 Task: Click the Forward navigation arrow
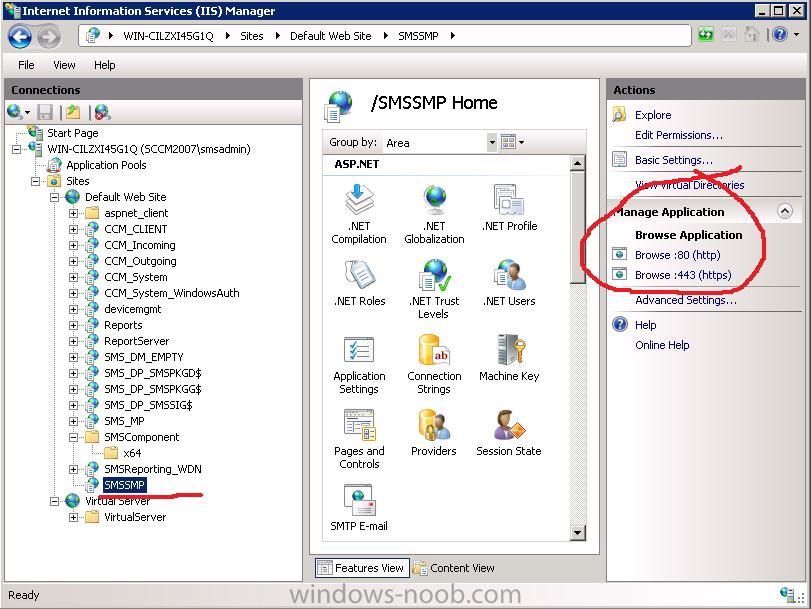[x=49, y=37]
